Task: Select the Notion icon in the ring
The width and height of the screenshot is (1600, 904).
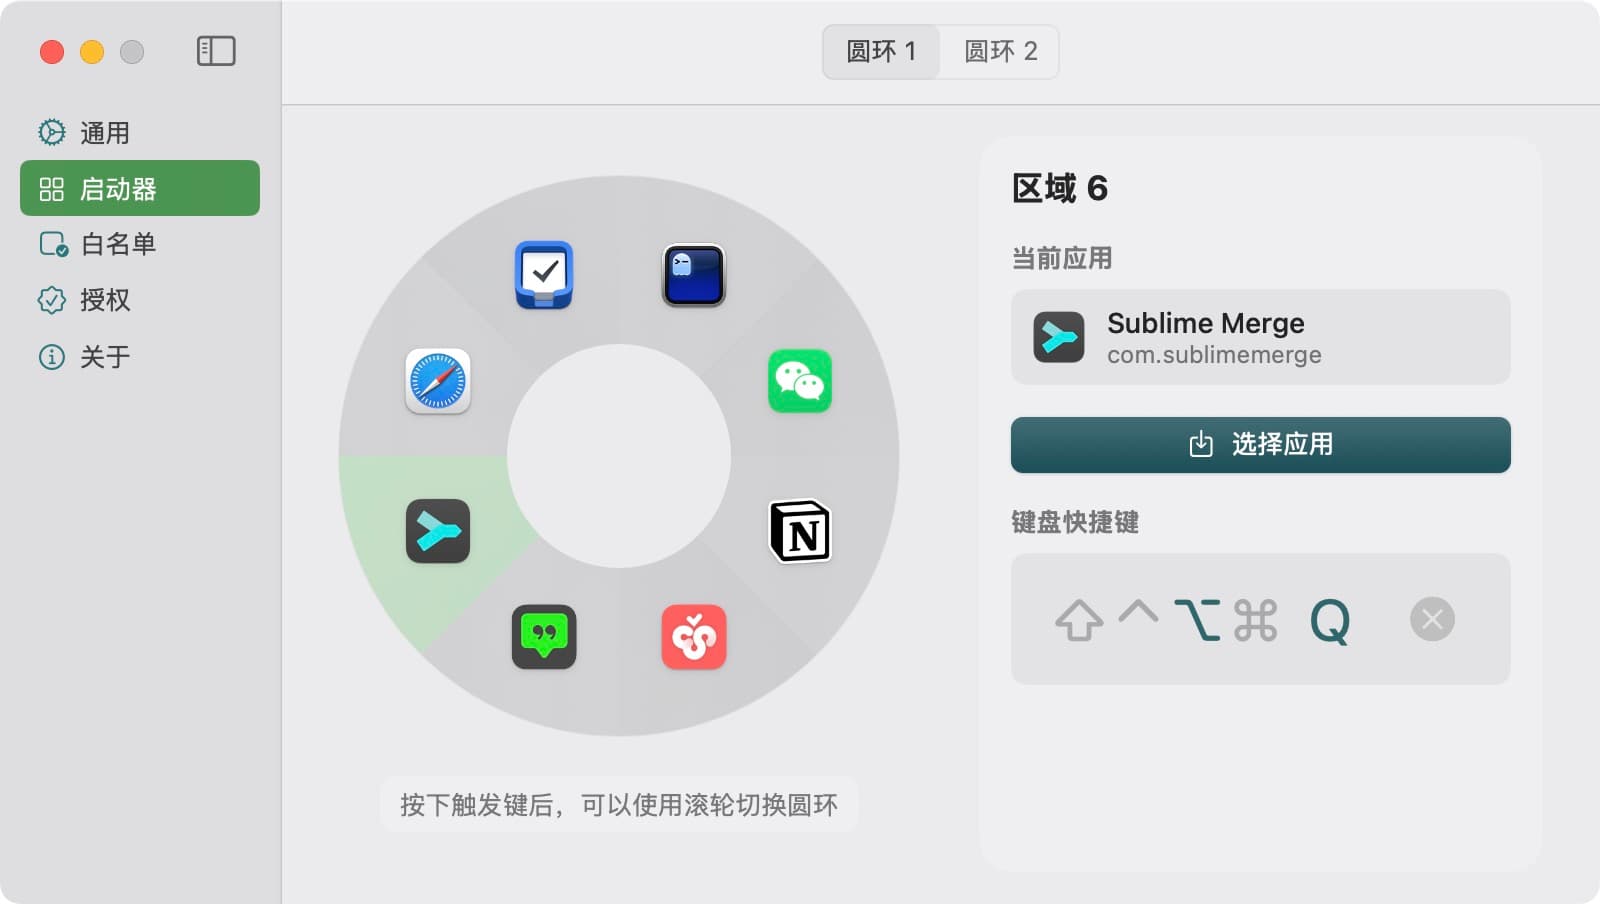Action: click(800, 531)
